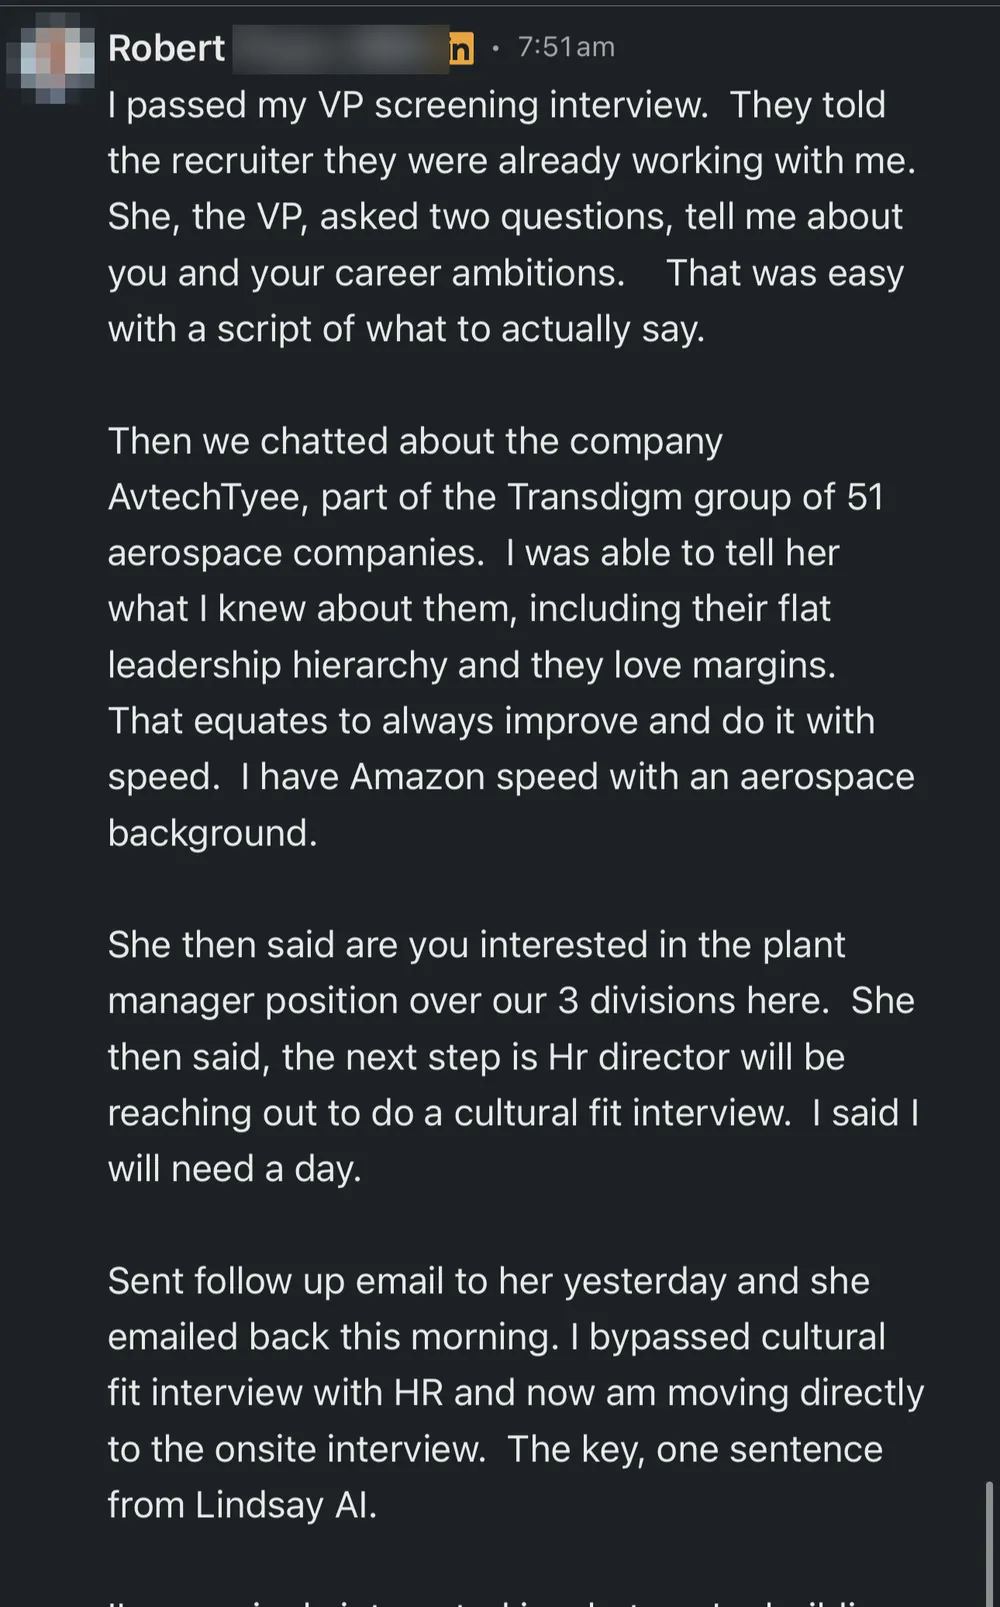Image resolution: width=1000 pixels, height=1607 pixels.
Task: Click the paragraph starting 'Sent follow up email'
Action: (516, 1393)
